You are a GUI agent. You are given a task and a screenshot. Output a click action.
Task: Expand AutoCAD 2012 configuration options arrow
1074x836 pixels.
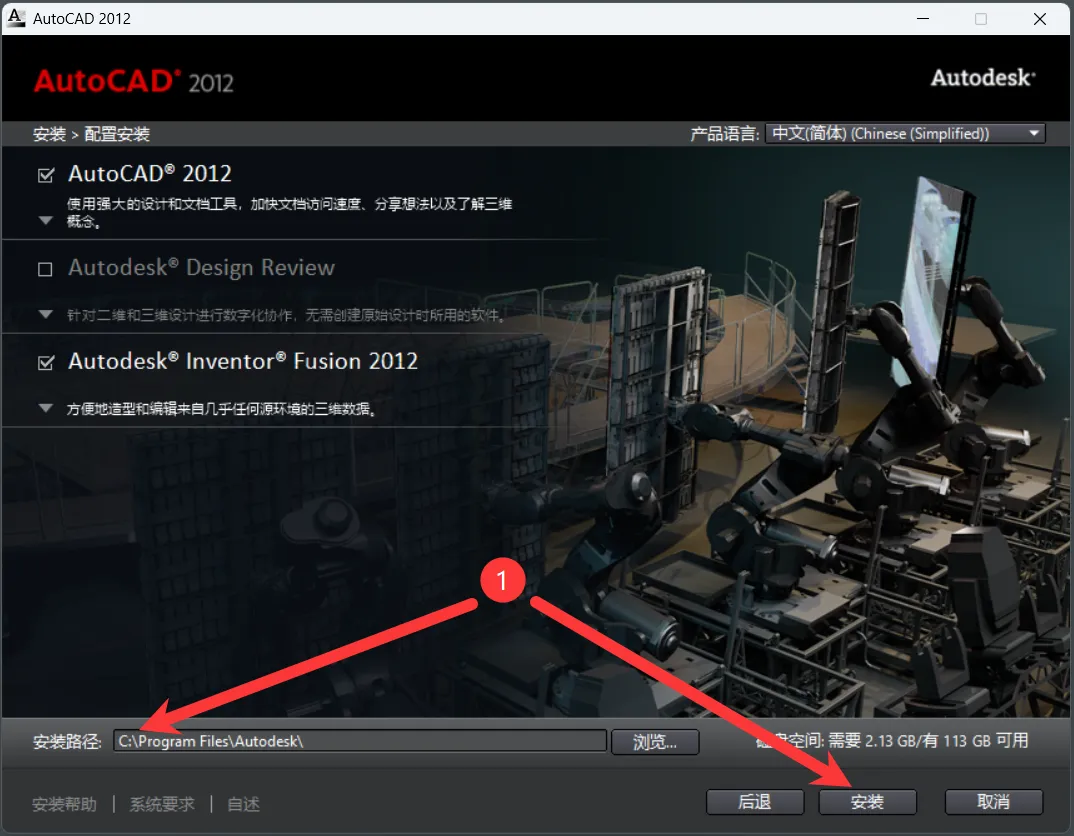[x=46, y=220]
